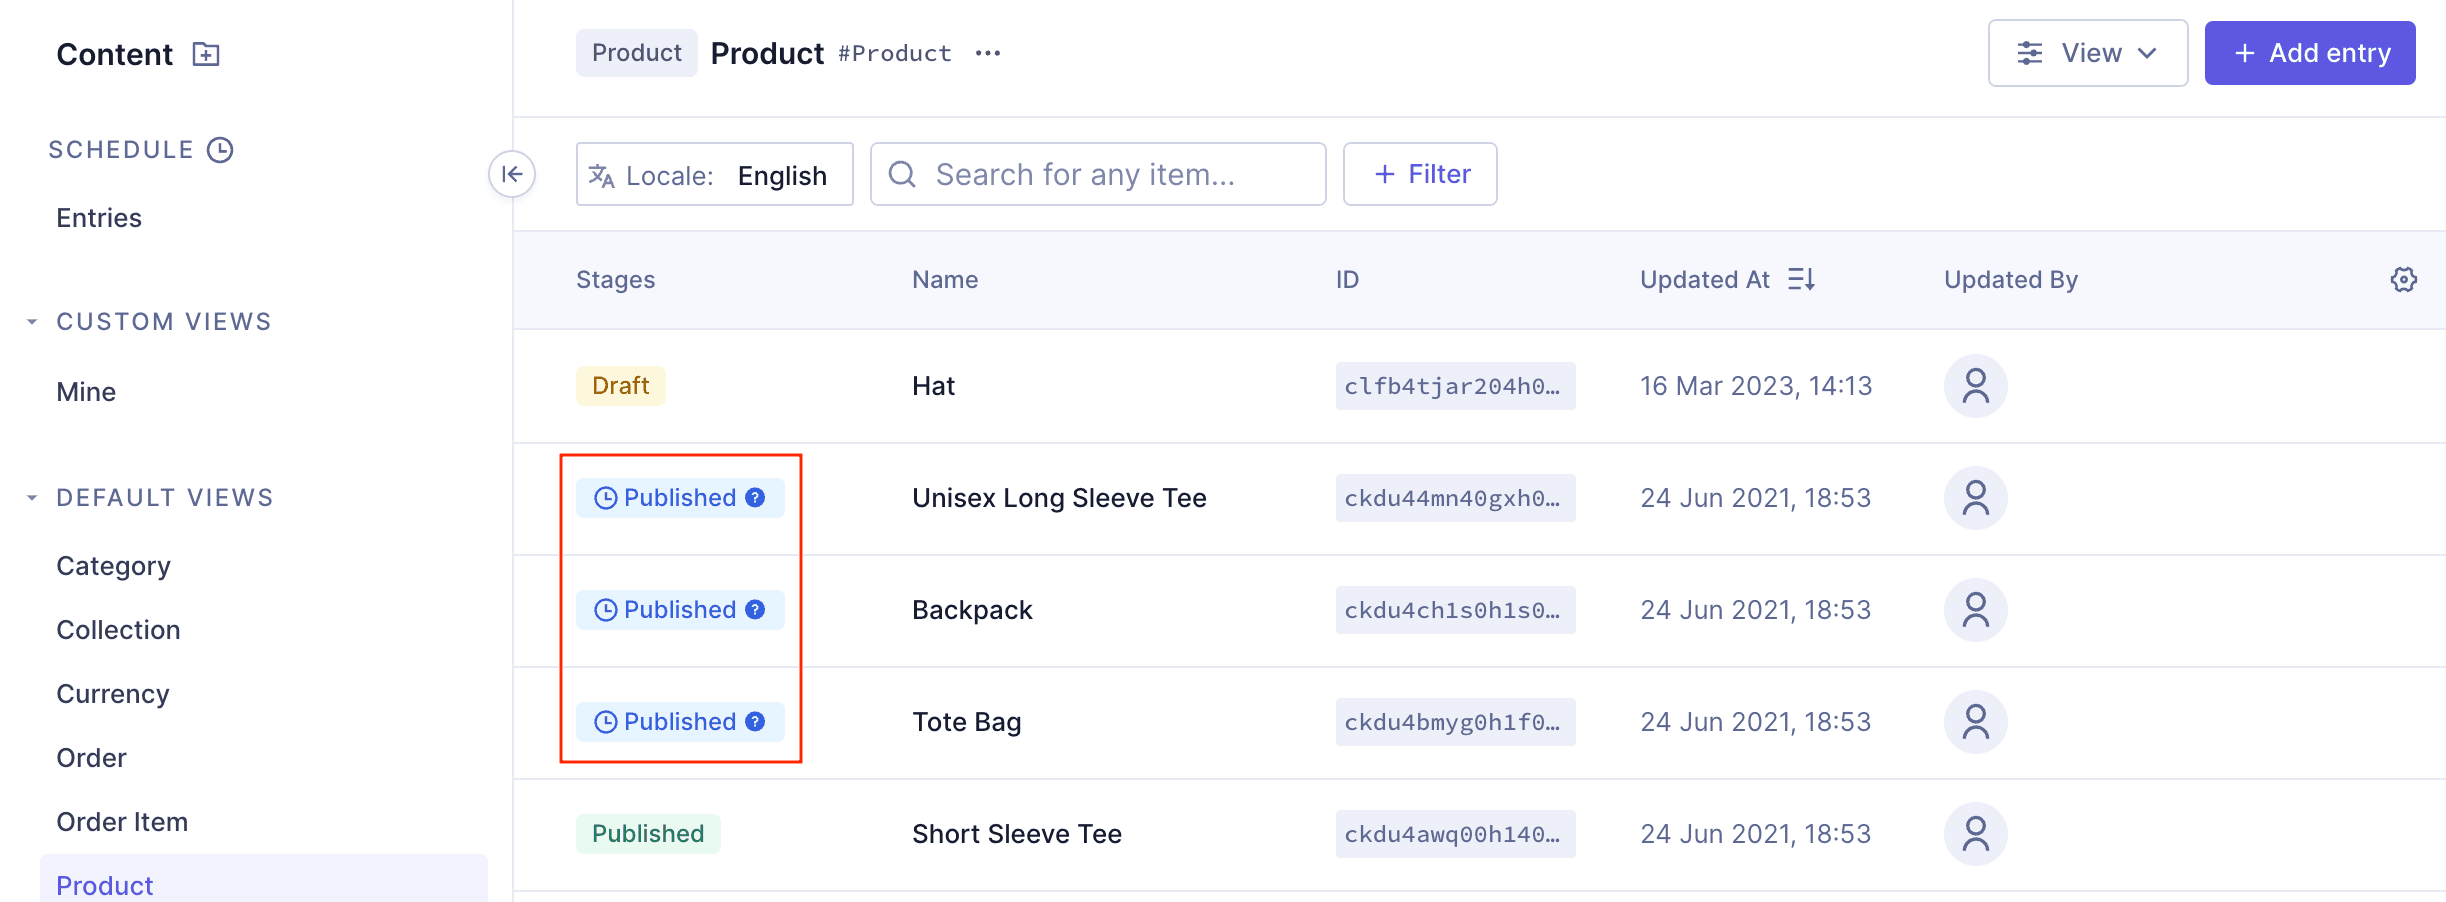Collapse the Default Views section
2446x902 pixels.
coord(32,498)
